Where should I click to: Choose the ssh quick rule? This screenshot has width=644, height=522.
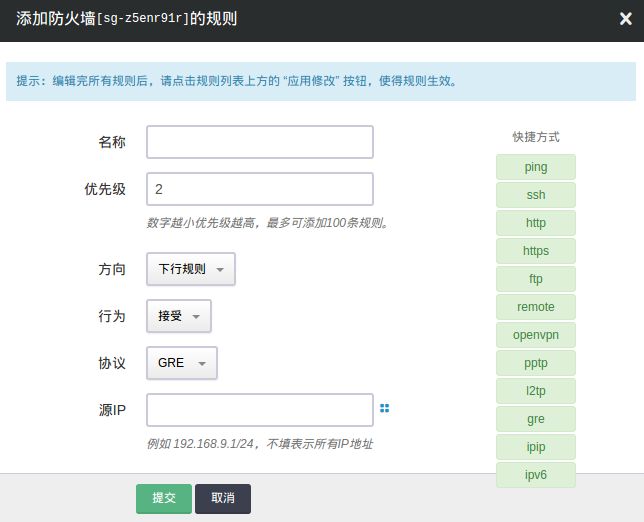536,195
